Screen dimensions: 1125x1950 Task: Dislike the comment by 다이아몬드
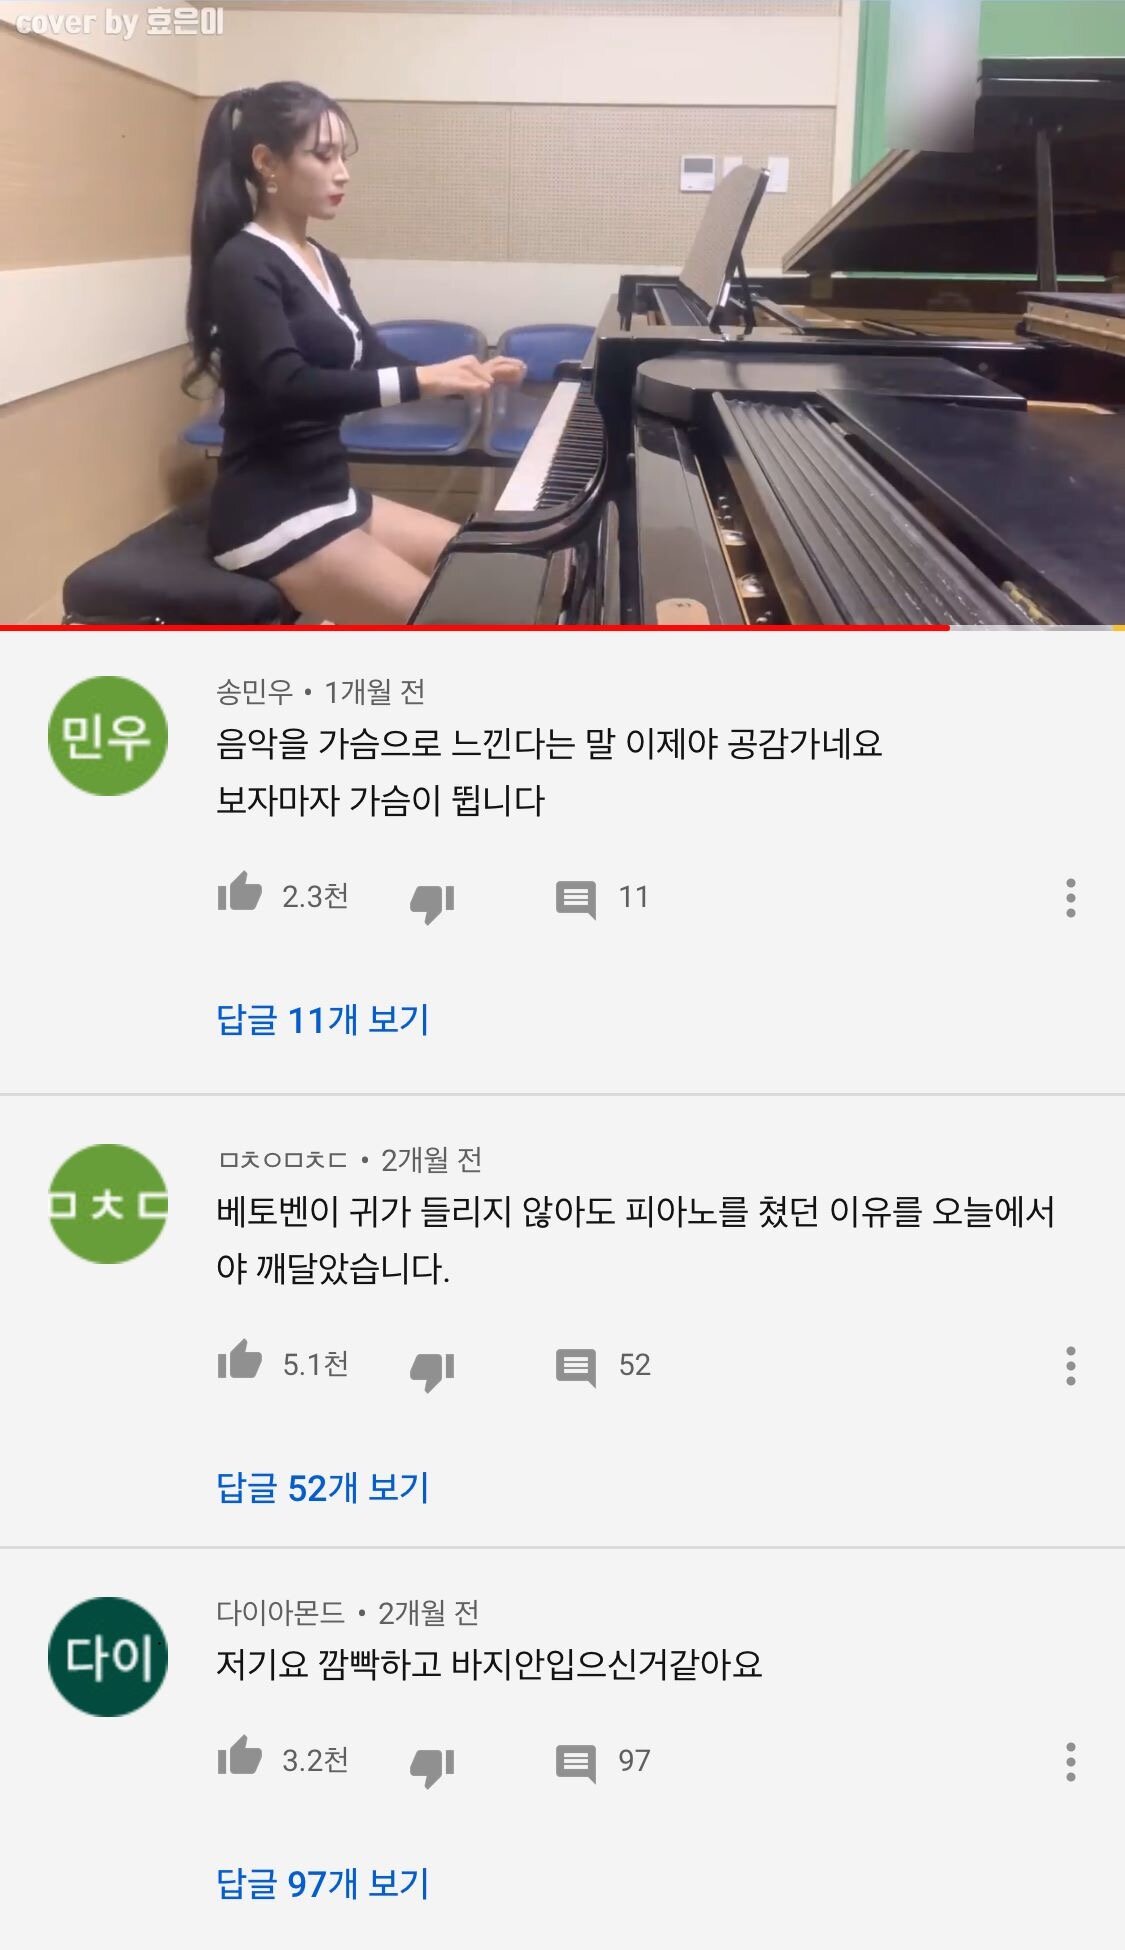[x=432, y=1767]
